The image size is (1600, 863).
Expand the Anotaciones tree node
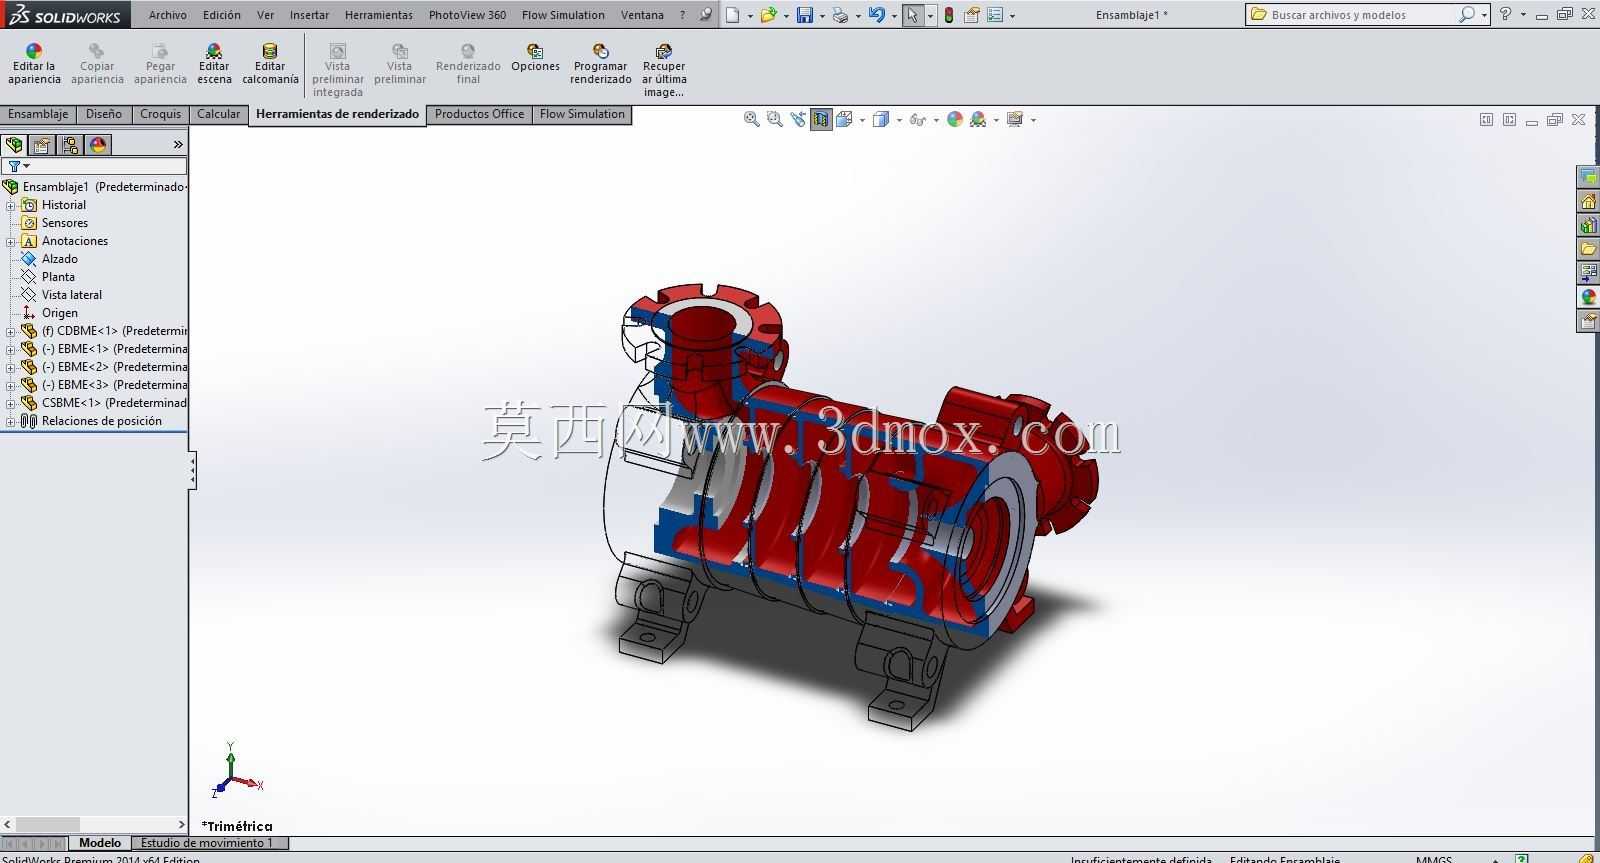point(10,241)
